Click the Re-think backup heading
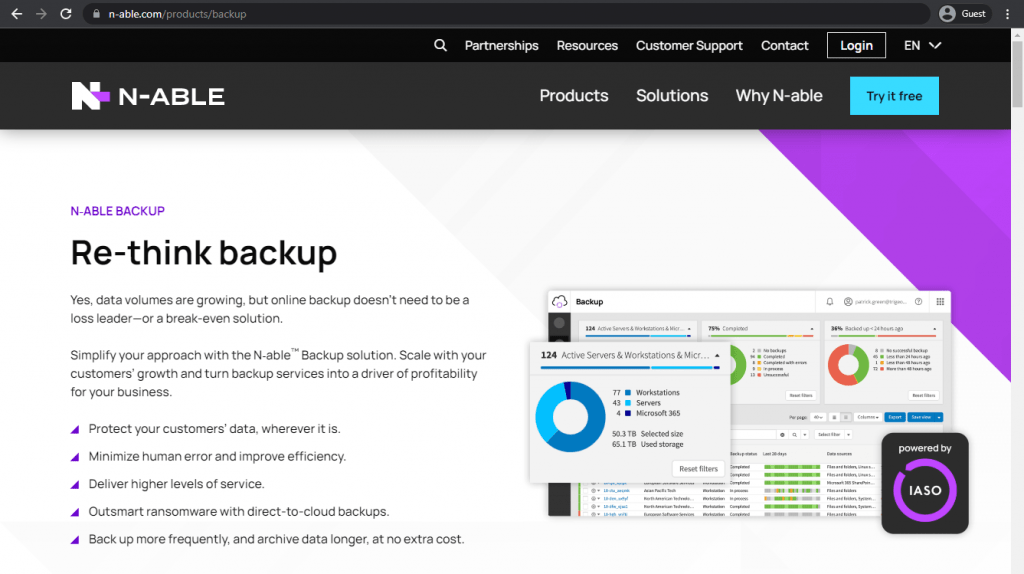Screen dimensions: 1024x574 pyautogui.click(x=204, y=253)
